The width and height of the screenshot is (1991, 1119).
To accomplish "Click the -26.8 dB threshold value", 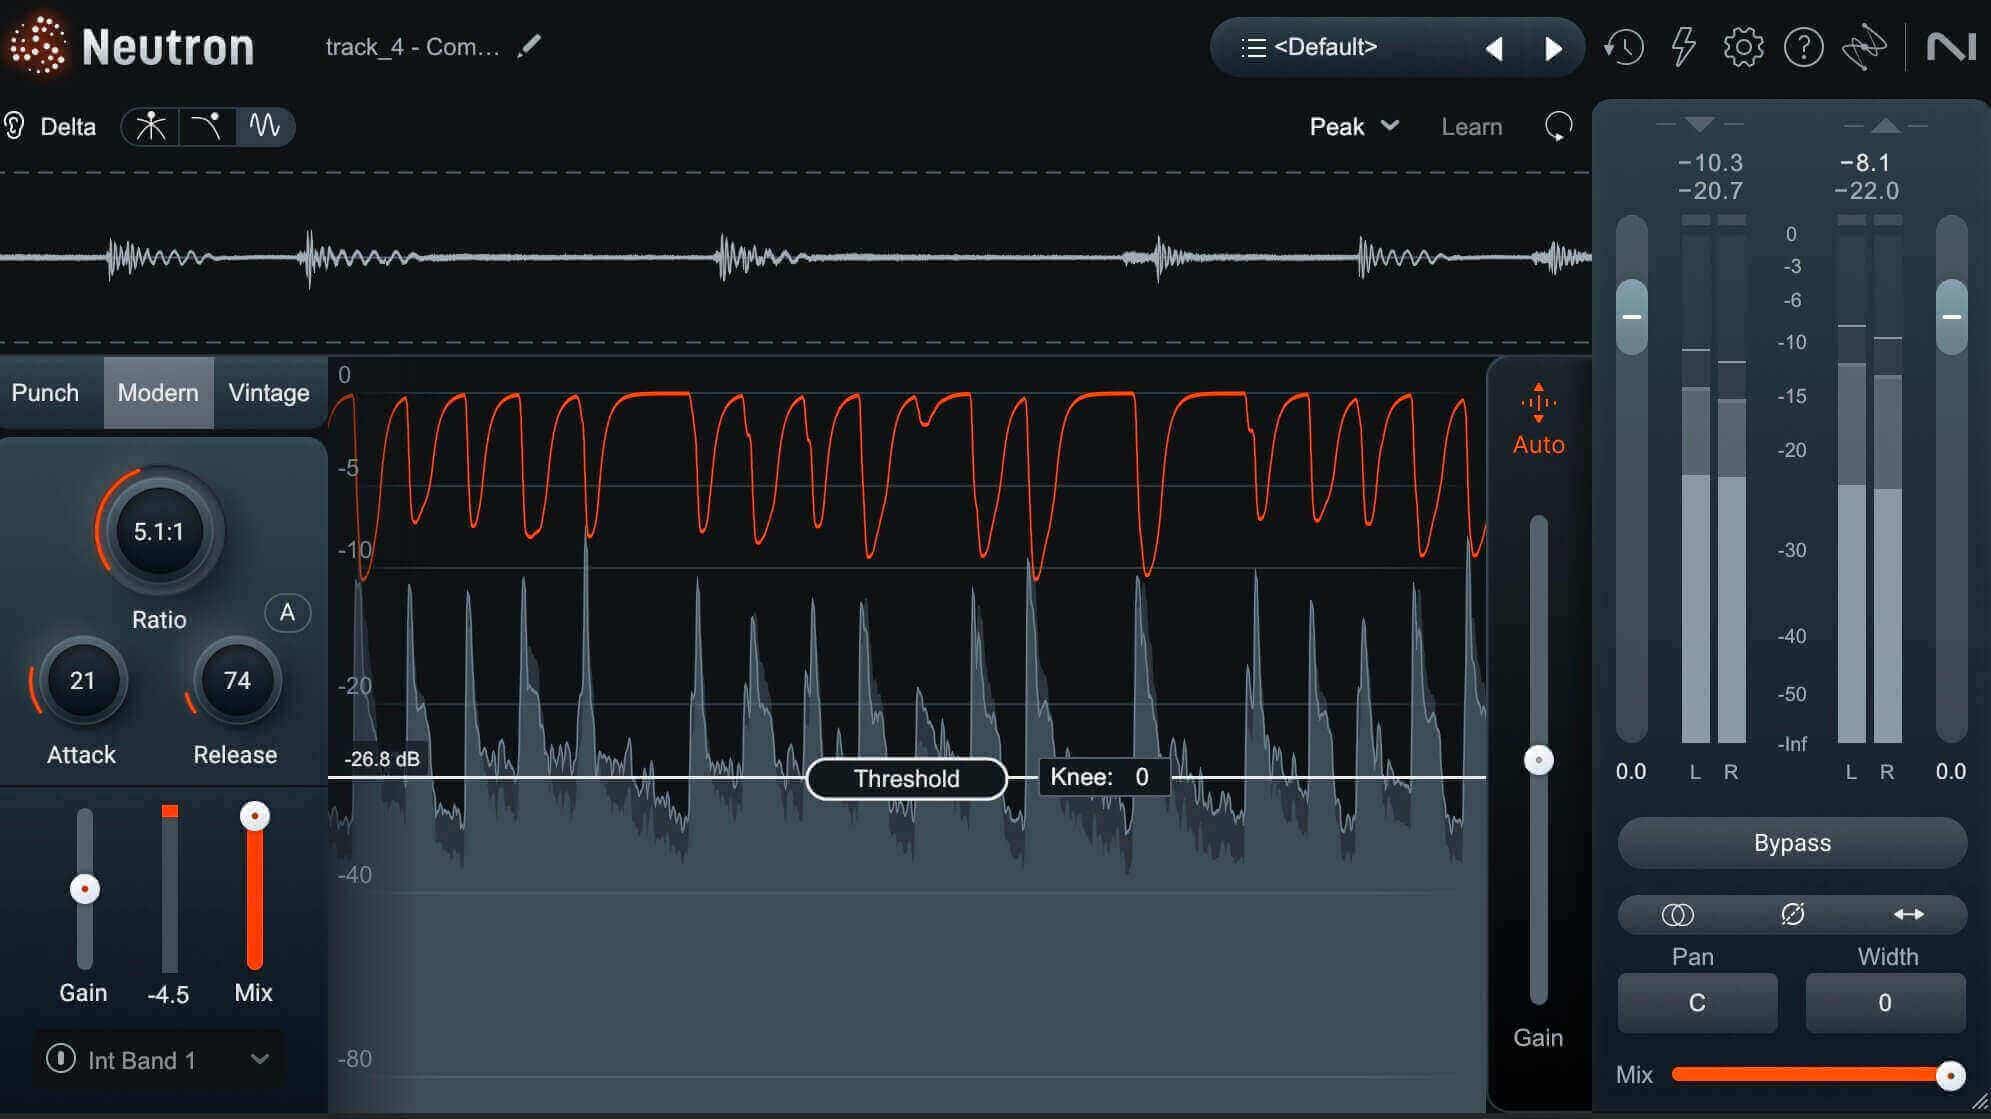I will coord(382,759).
